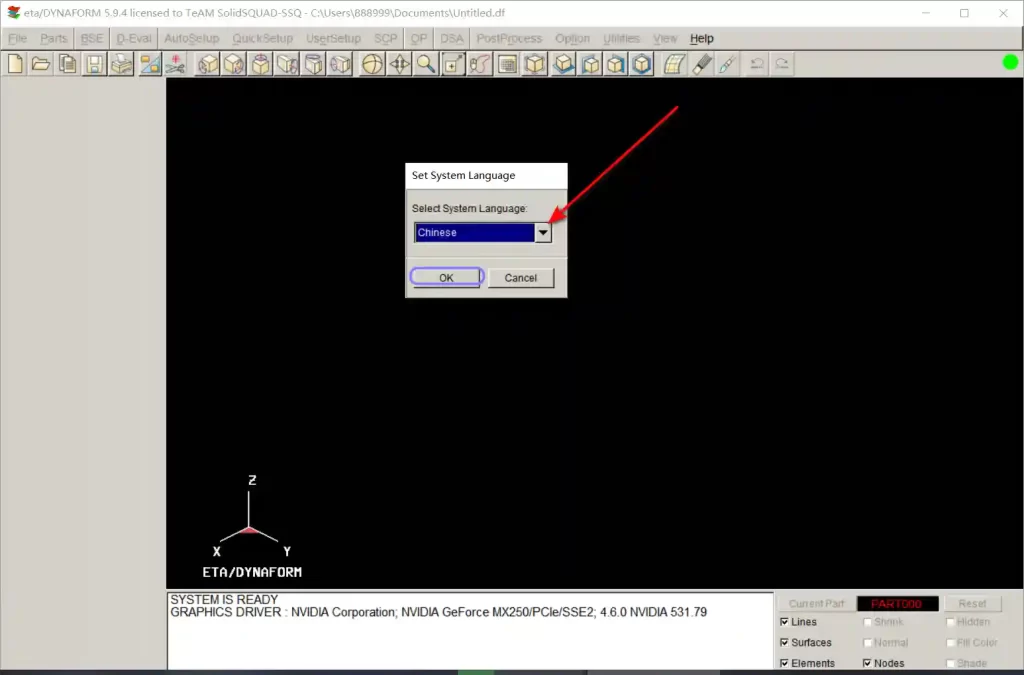Click the Save floppy disk icon
This screenshot has height=675, width=1024.
(94, 64)
